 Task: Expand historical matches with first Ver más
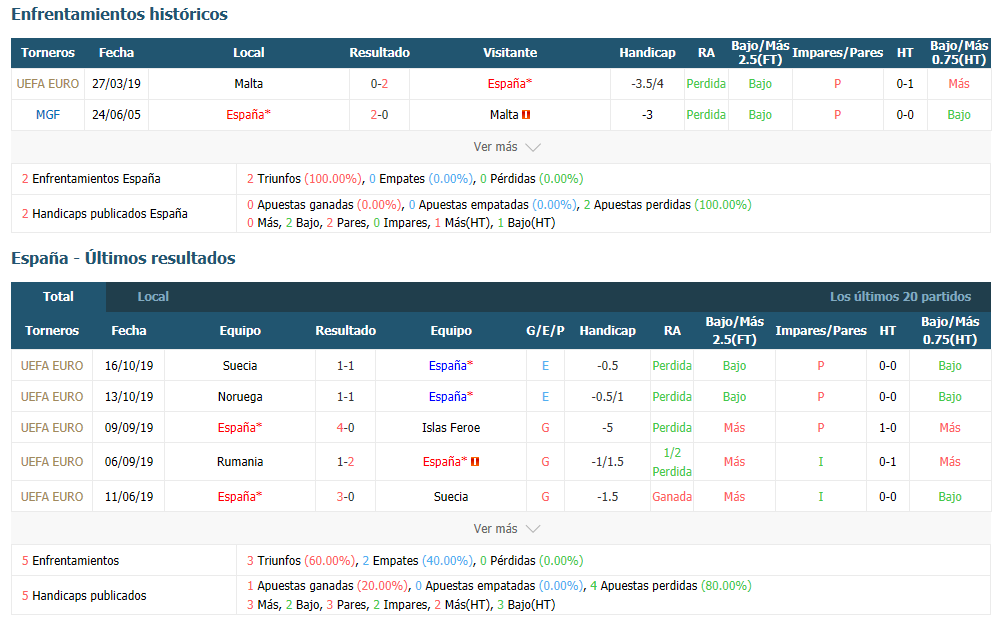coord(507,147)
